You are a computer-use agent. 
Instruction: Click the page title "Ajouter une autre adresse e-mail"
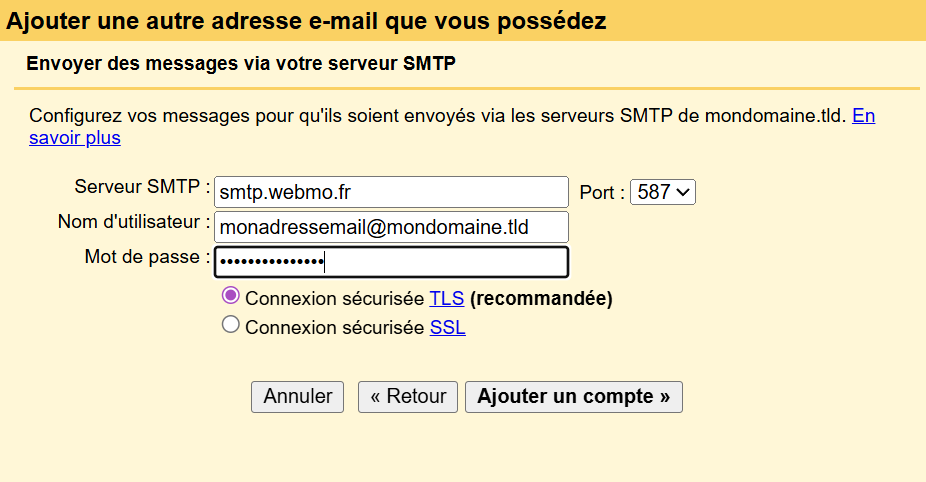pos(306,20)
